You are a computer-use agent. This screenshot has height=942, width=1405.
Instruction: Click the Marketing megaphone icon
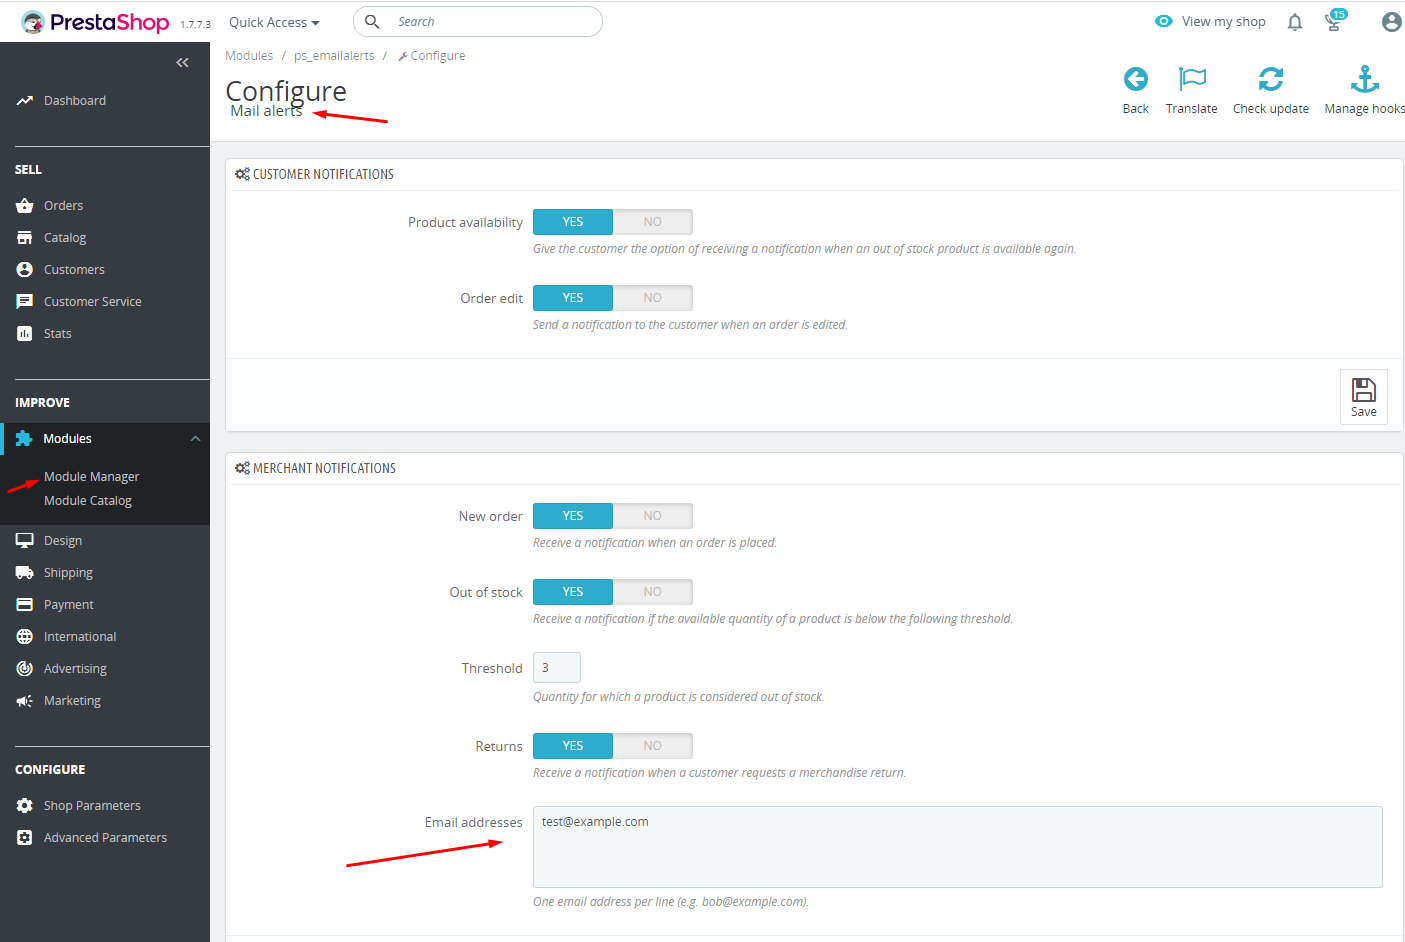coord(25,701)
